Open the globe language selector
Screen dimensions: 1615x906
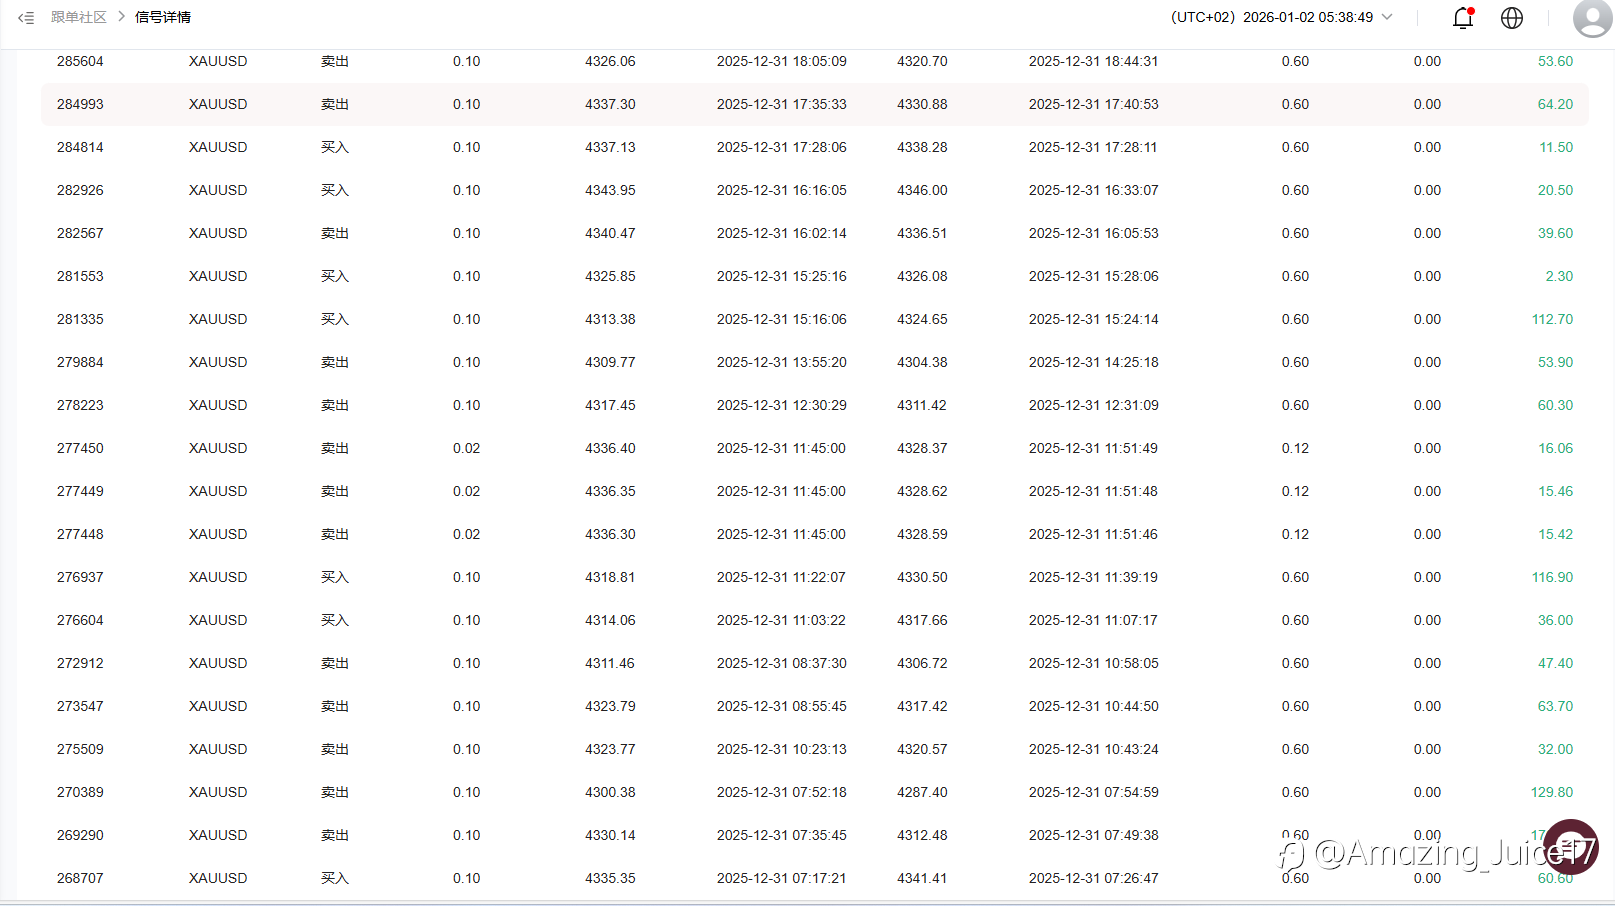click(1512, 18)
